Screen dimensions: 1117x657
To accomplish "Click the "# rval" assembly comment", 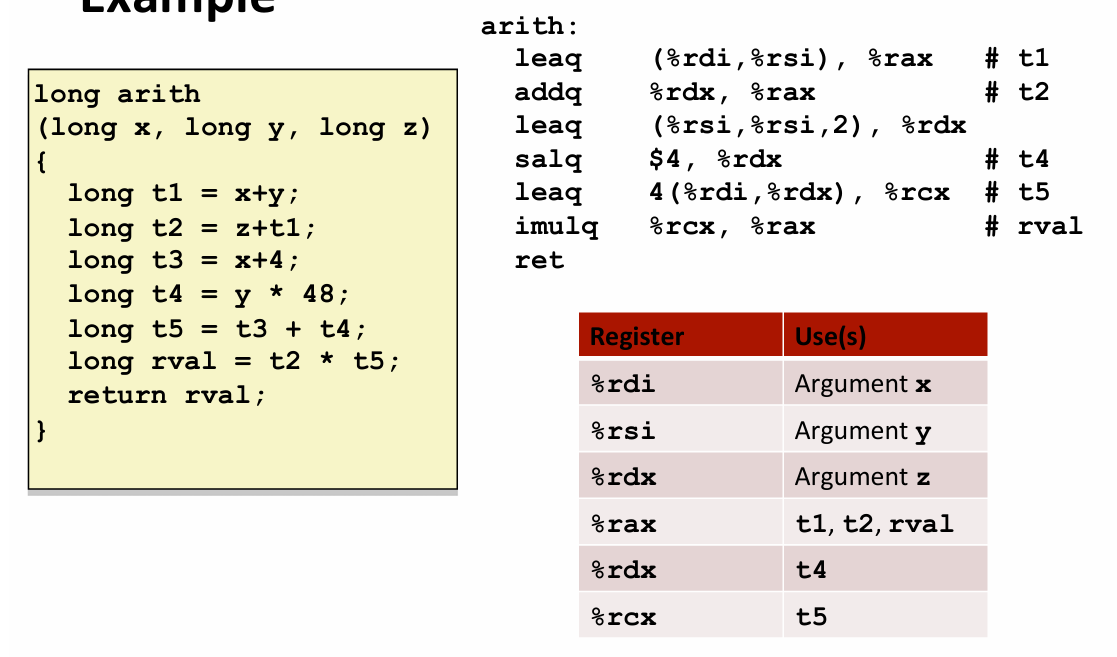I will (1034, 226).
